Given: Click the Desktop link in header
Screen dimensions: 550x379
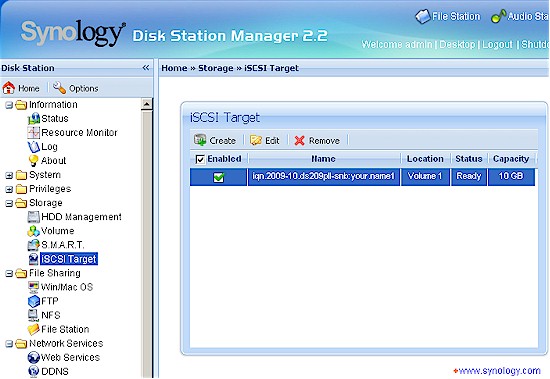Looking at the screenshot, I should click(457, 45).
